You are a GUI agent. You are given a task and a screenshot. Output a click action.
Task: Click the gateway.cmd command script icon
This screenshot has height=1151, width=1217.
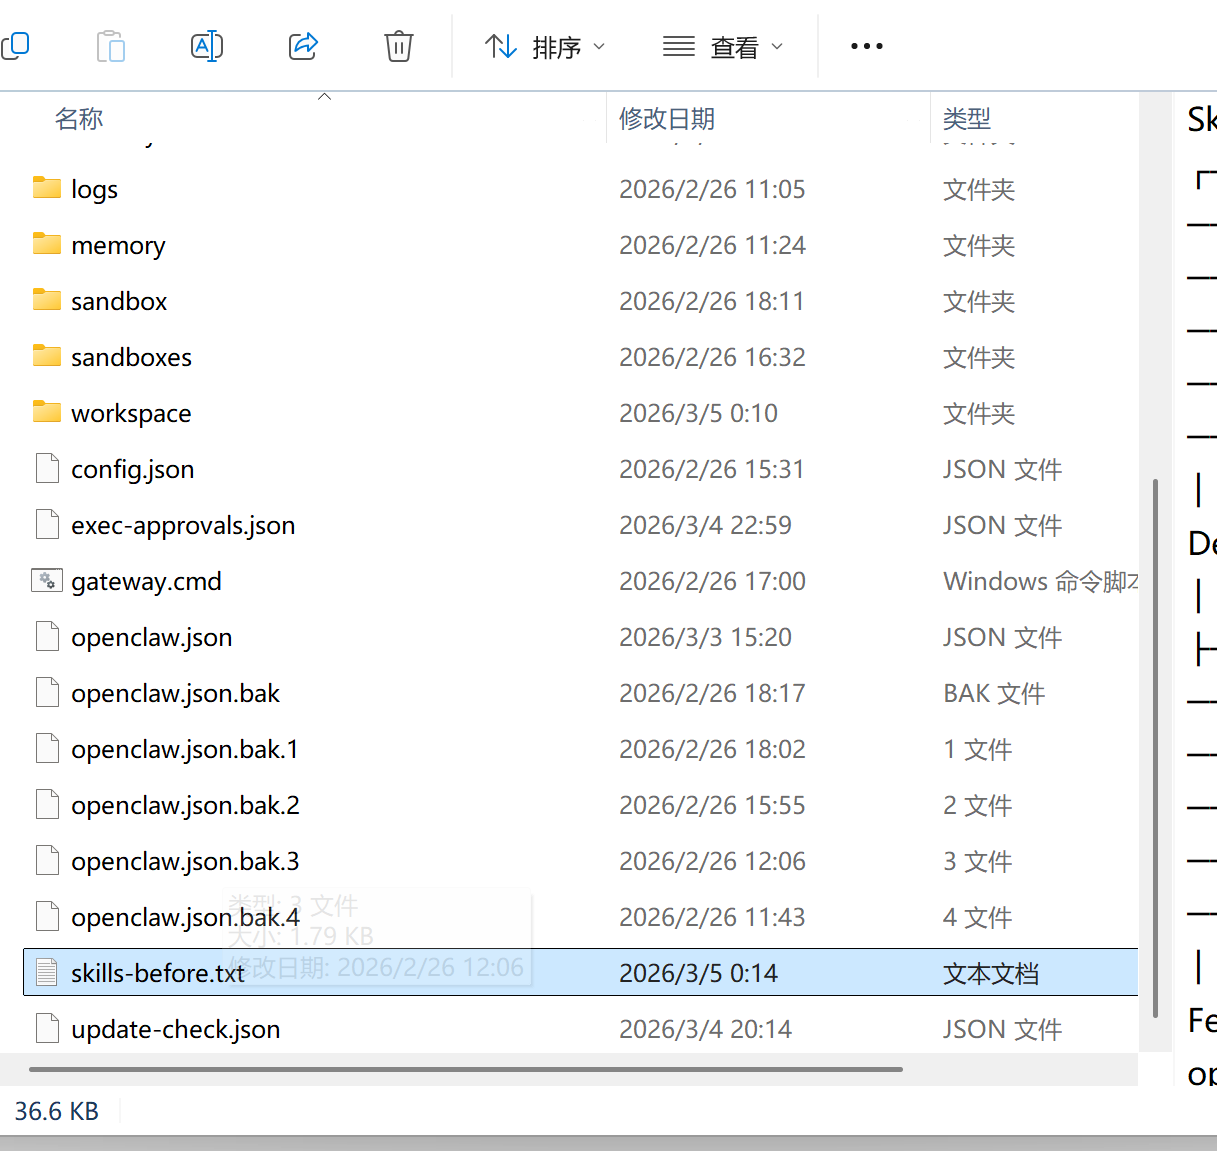pos(47,580)
